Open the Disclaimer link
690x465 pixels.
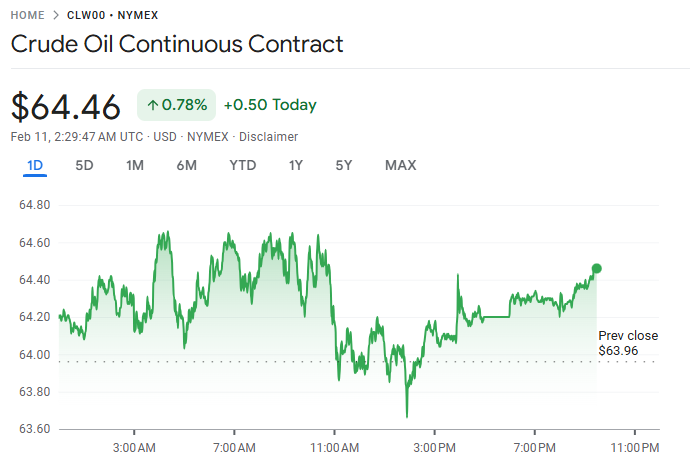coord(268,136)
